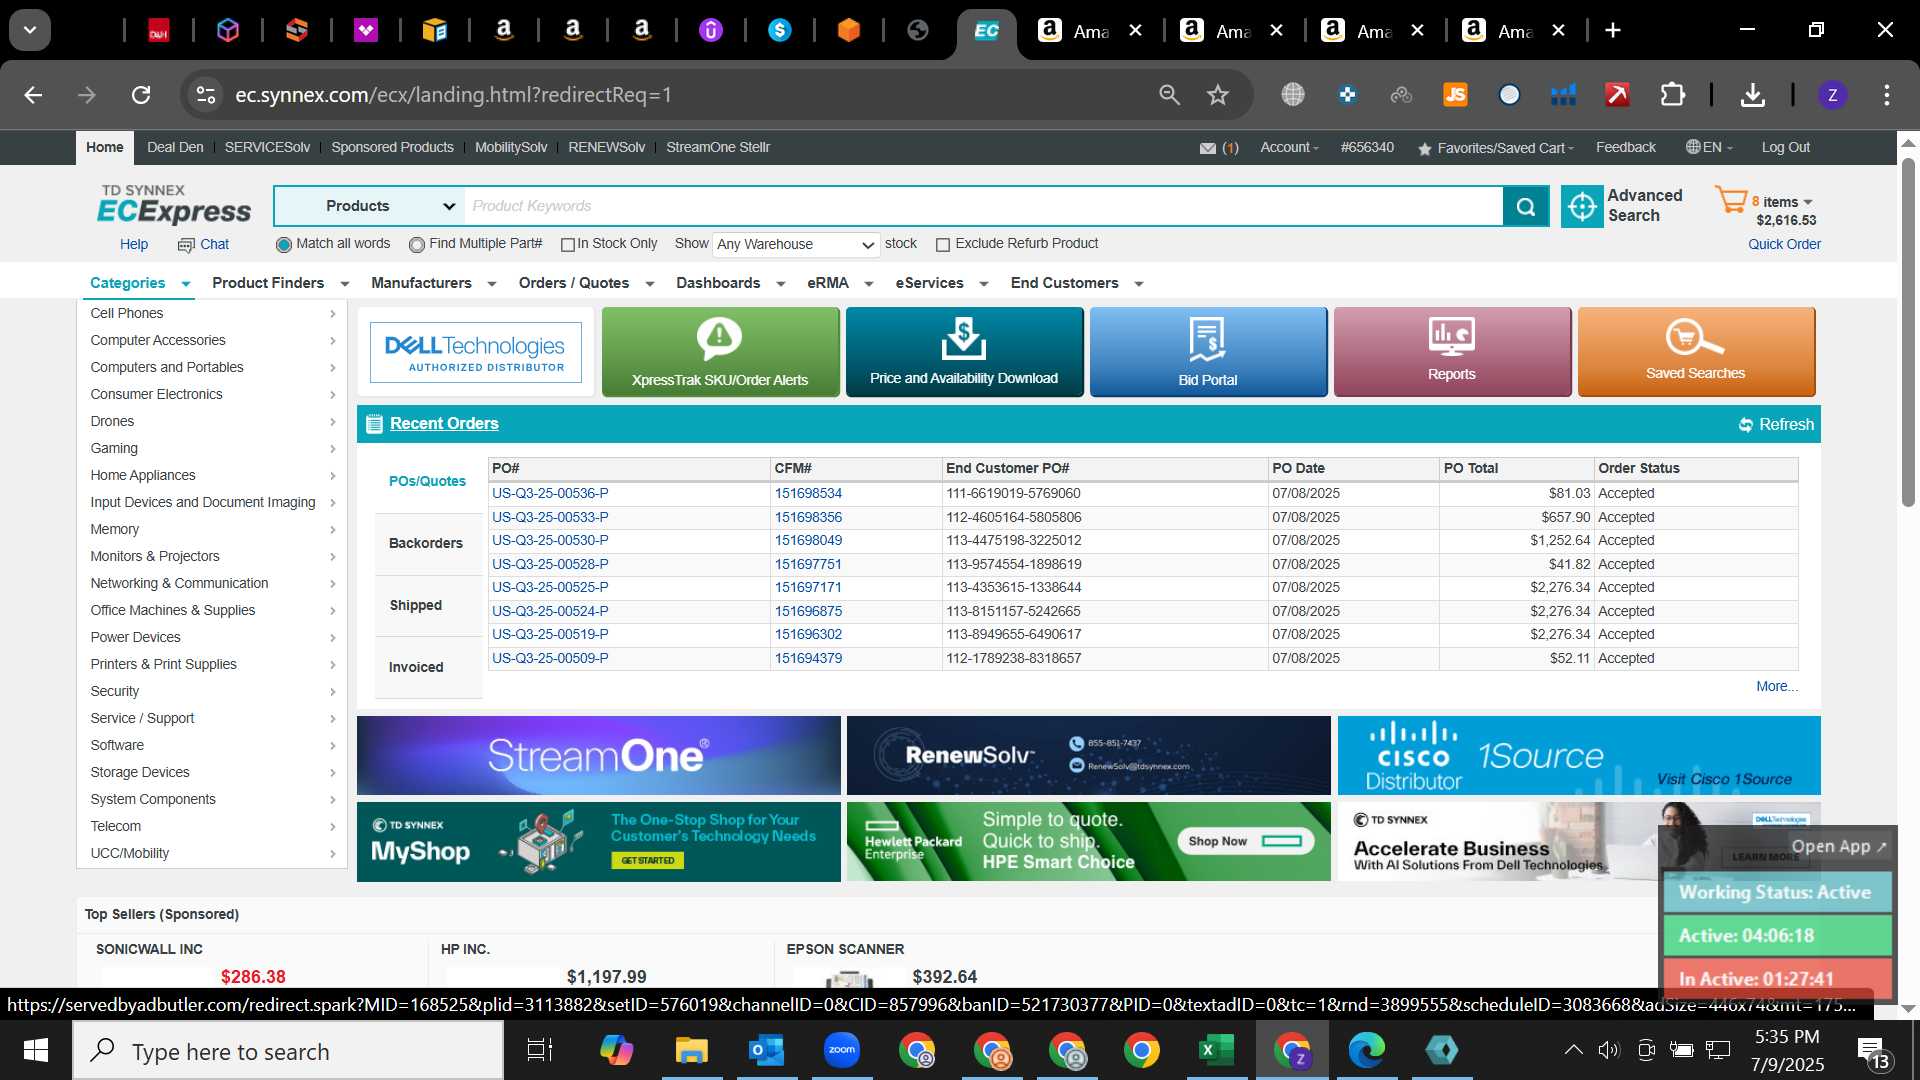Select Match all words radio button
The image size is (1920, 1080).
[x=284, y=245]
